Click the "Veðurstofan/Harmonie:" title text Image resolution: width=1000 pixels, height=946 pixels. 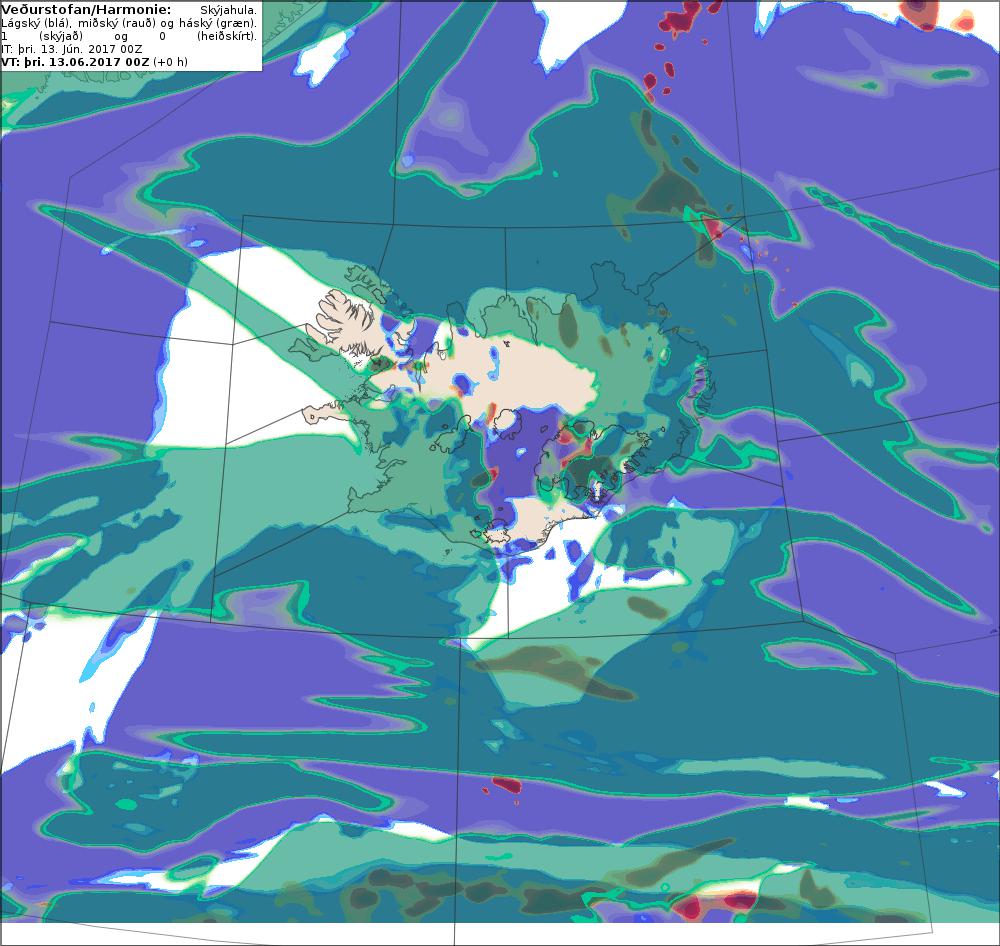[x=86, y=10]
